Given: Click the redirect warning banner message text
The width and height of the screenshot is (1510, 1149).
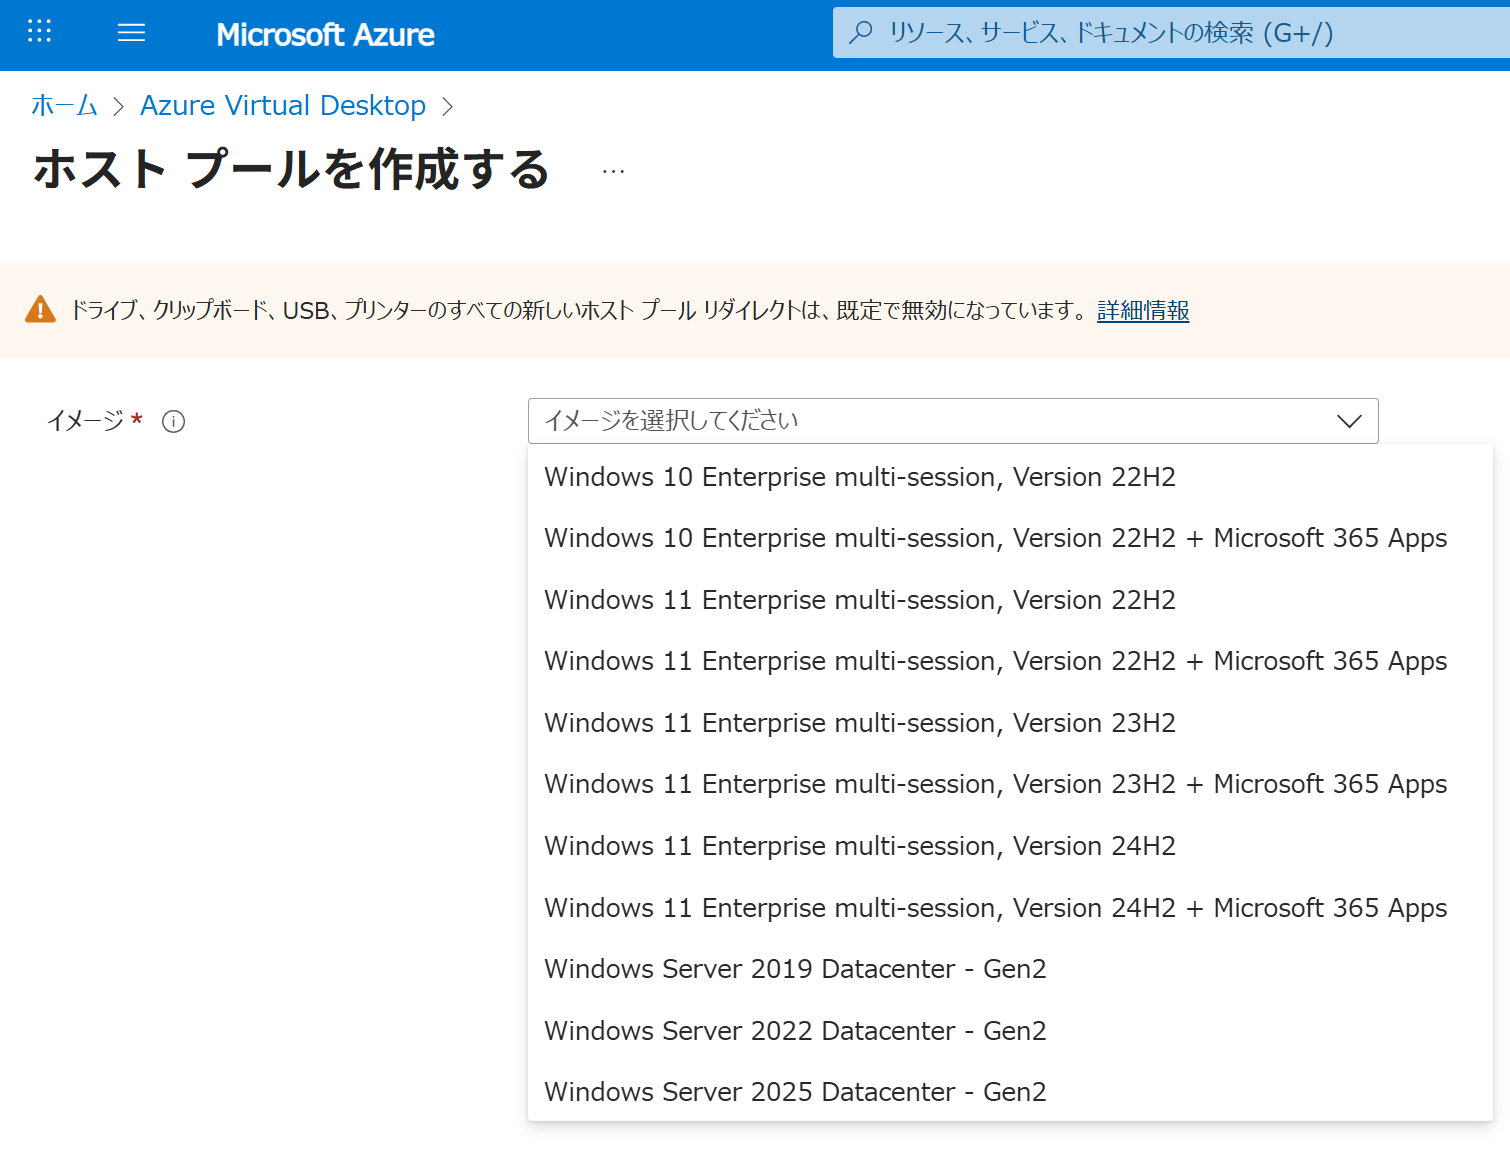Looking at the screenshot, I should 579,311.
